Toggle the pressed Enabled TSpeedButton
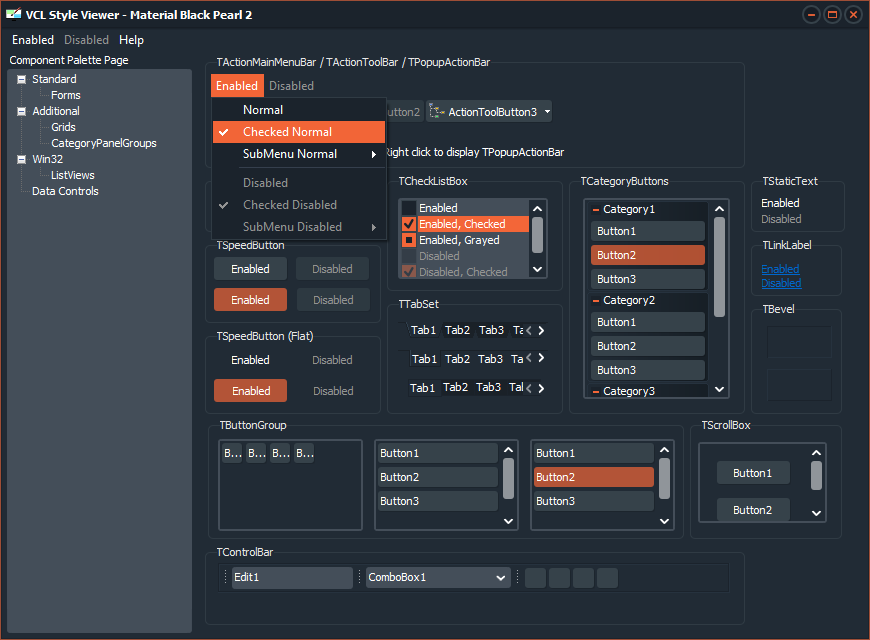This screenshot has width=870, height=640. pyautogui.click(x=250, y=300)
